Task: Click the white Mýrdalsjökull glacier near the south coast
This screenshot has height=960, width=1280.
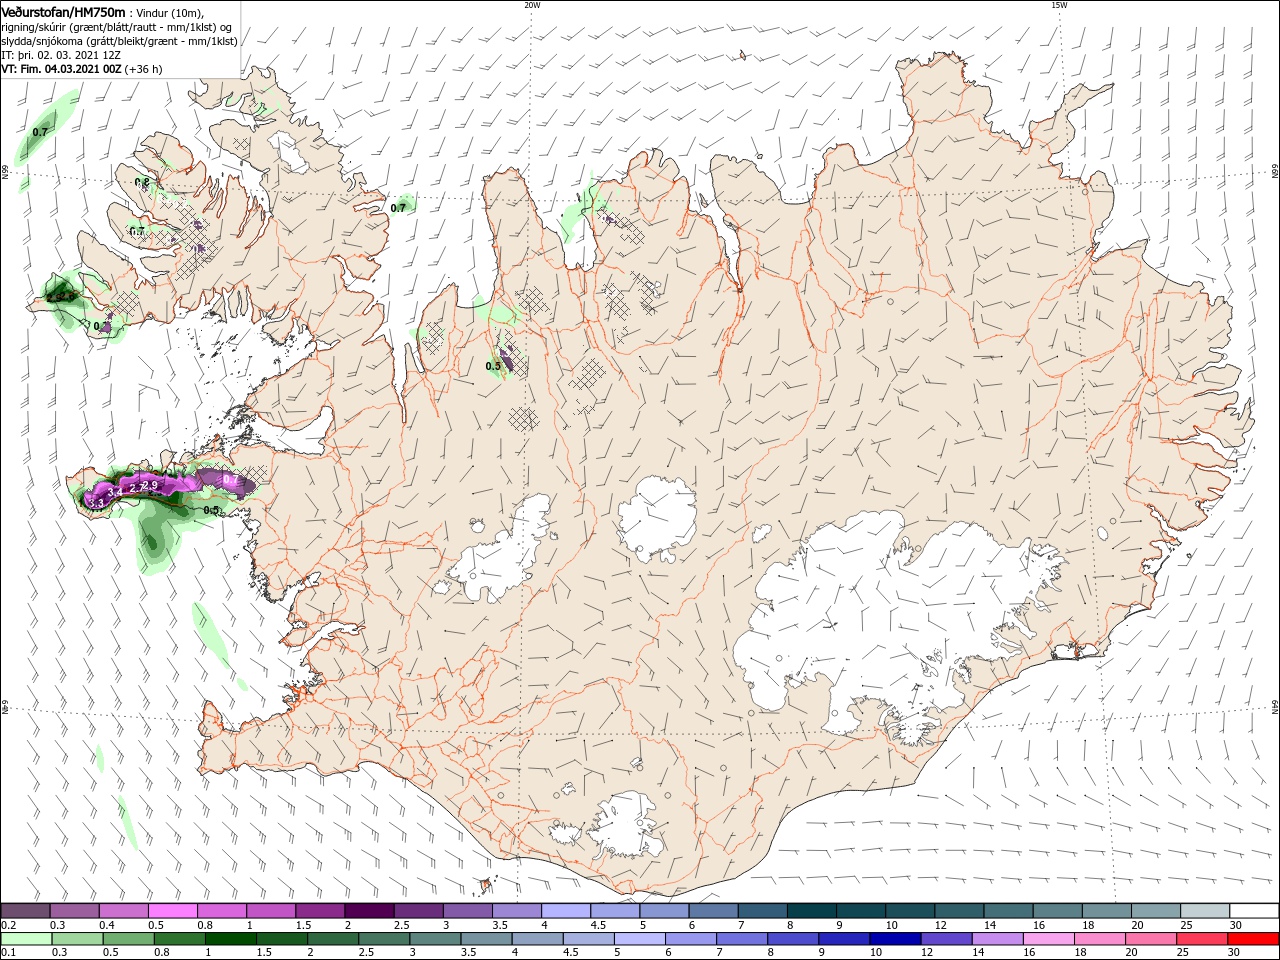Action: [628, 824]
